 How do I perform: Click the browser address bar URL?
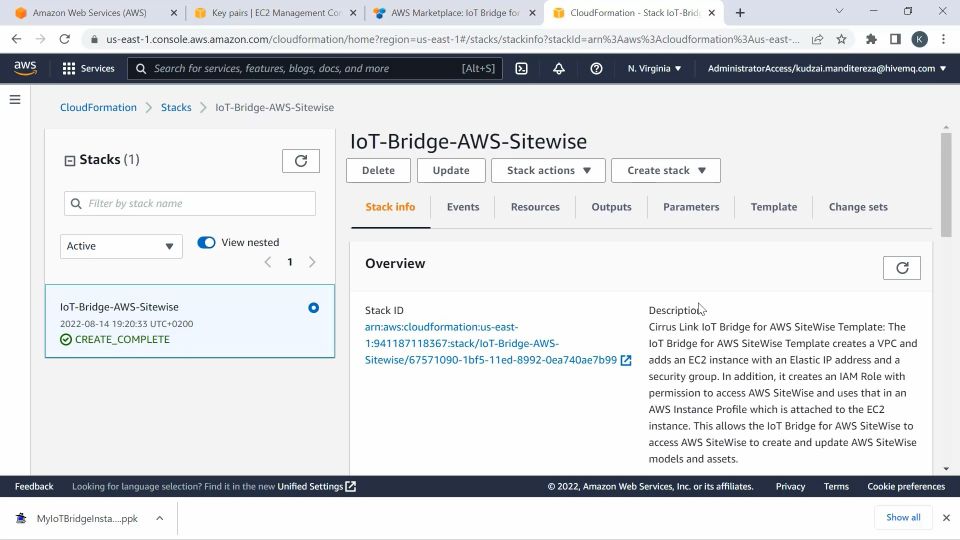pyautogui.click(x=452, y=39)
